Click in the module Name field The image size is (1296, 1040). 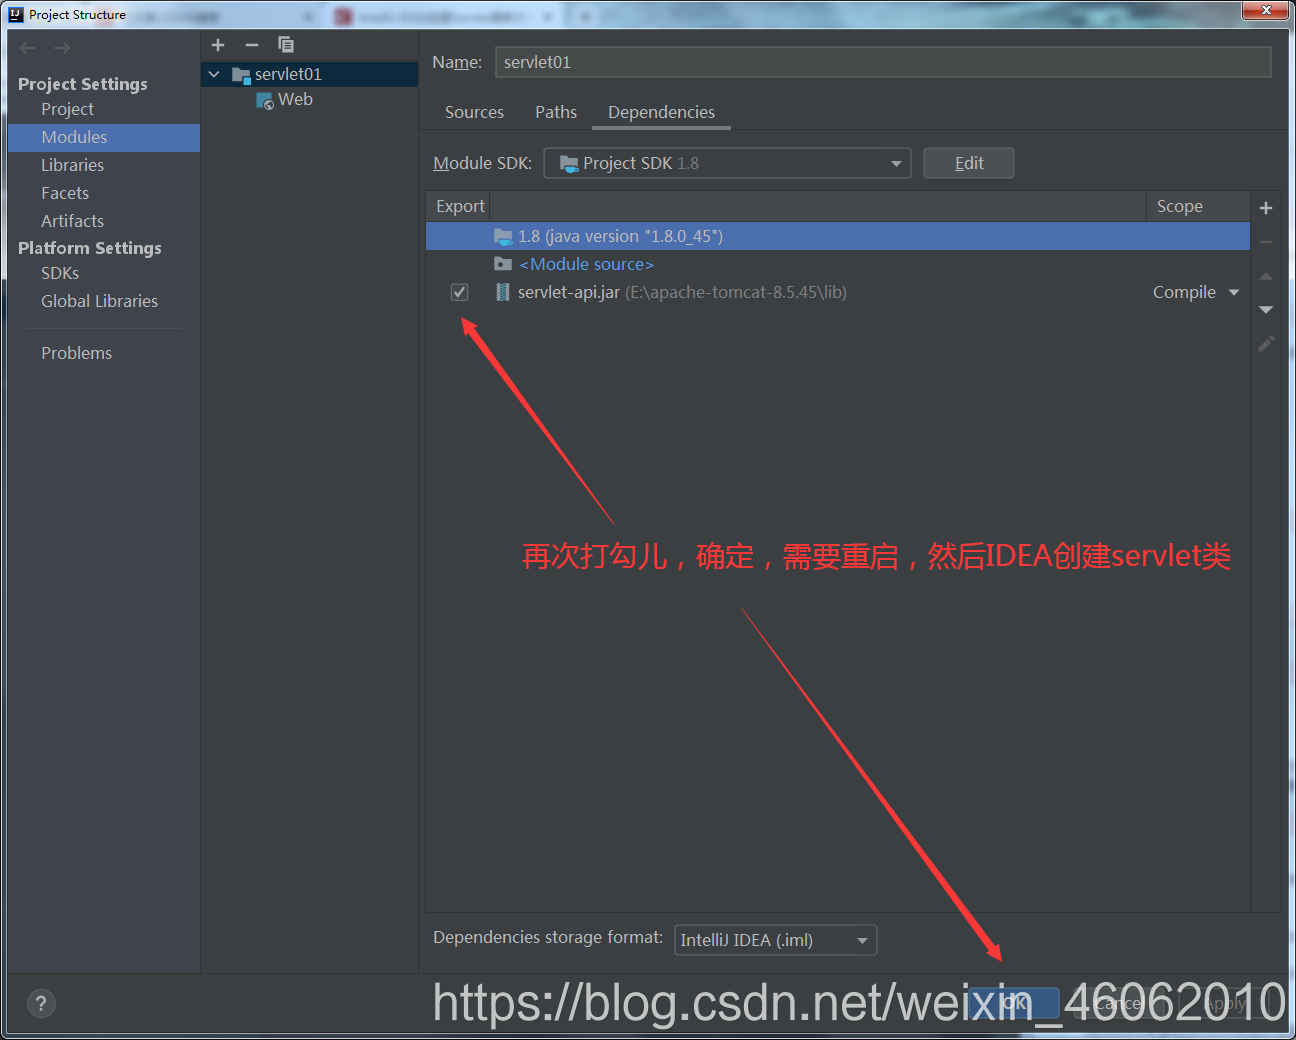(x=883, y=62)
